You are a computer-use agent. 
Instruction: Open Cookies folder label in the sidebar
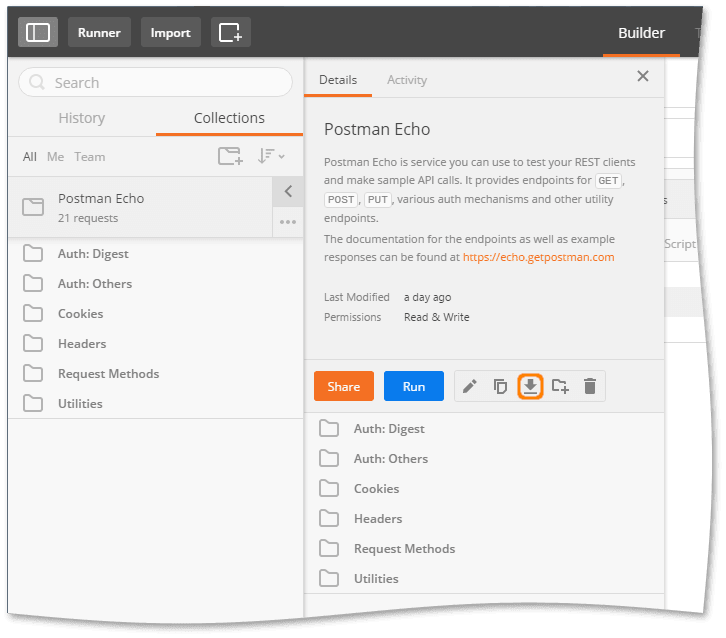81,313
